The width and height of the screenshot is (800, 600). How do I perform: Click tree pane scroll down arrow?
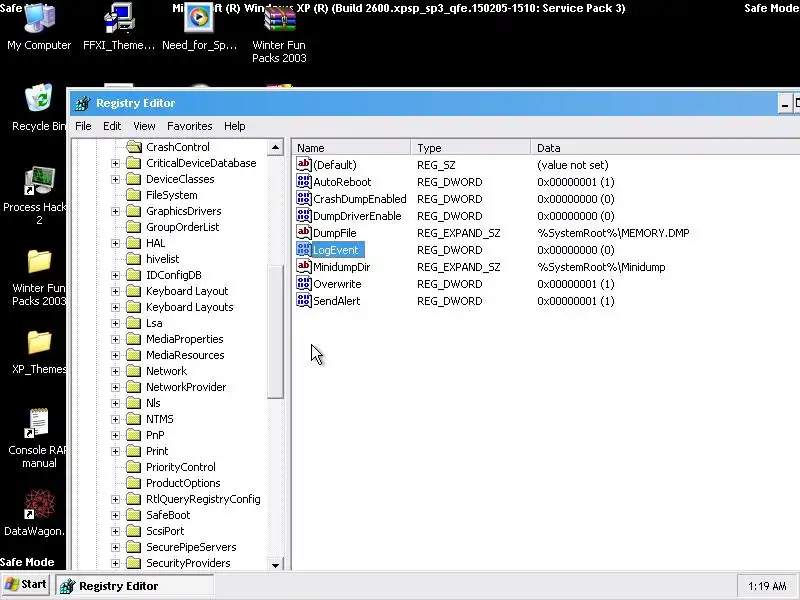tap(276, 564)
